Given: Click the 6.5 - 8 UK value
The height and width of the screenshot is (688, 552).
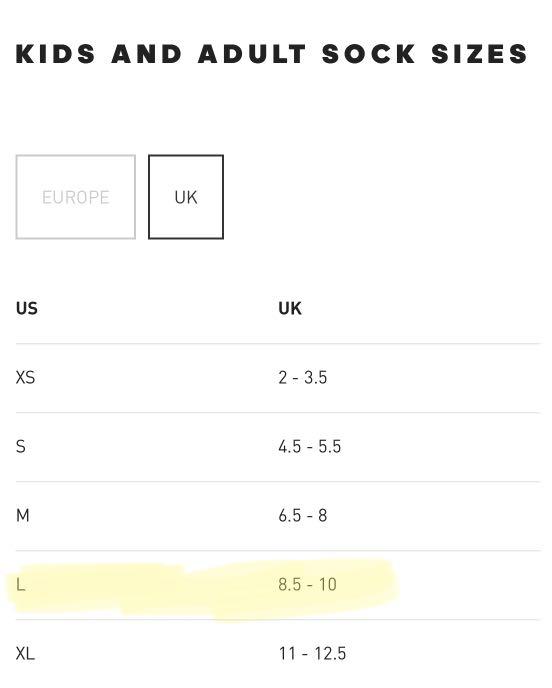Looking at the screenshot, I should [x=303, y=516].
